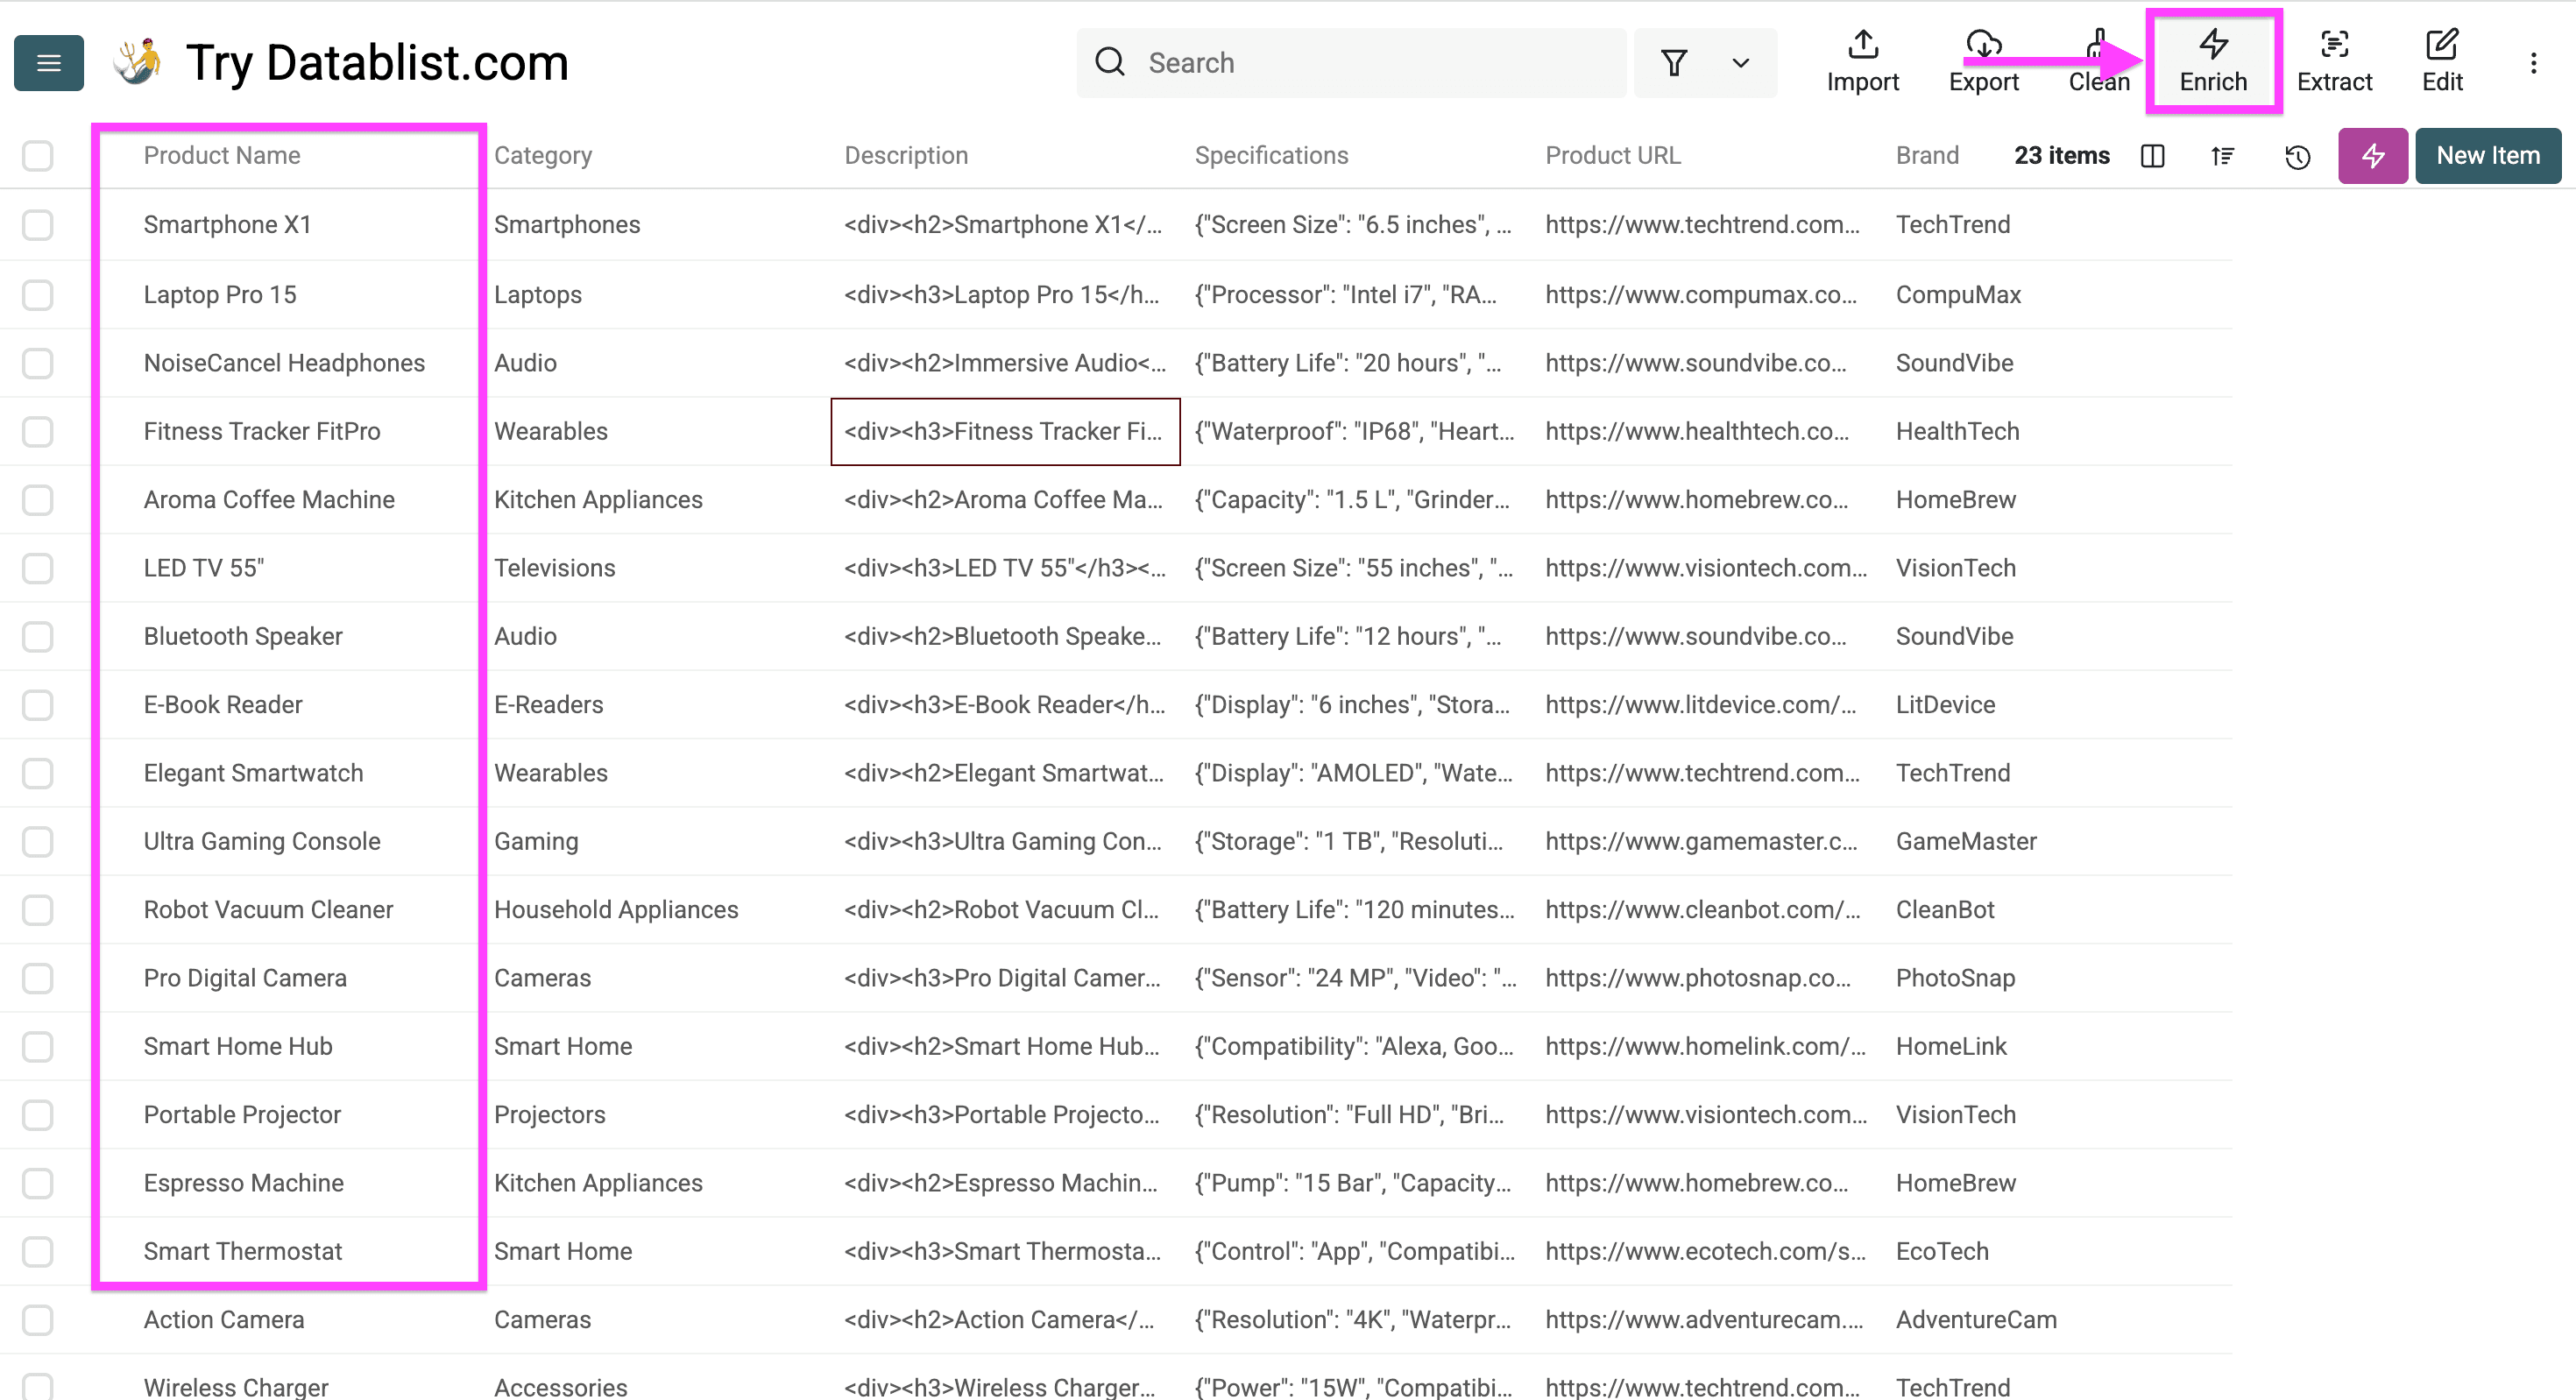This screenshot has width=2576, height=1400.
Task: Expand the filter dropdown chevron
Action: tap(1741, 63)
